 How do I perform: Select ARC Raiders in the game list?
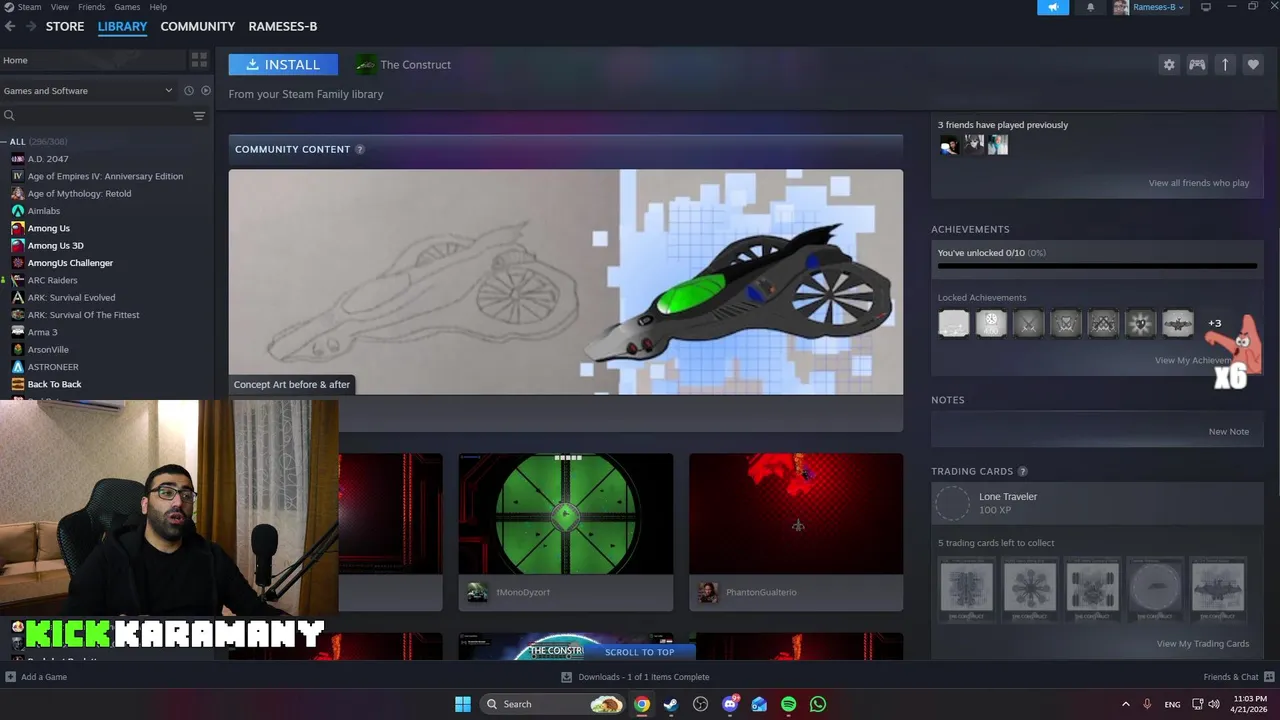[x=52, y=280]
